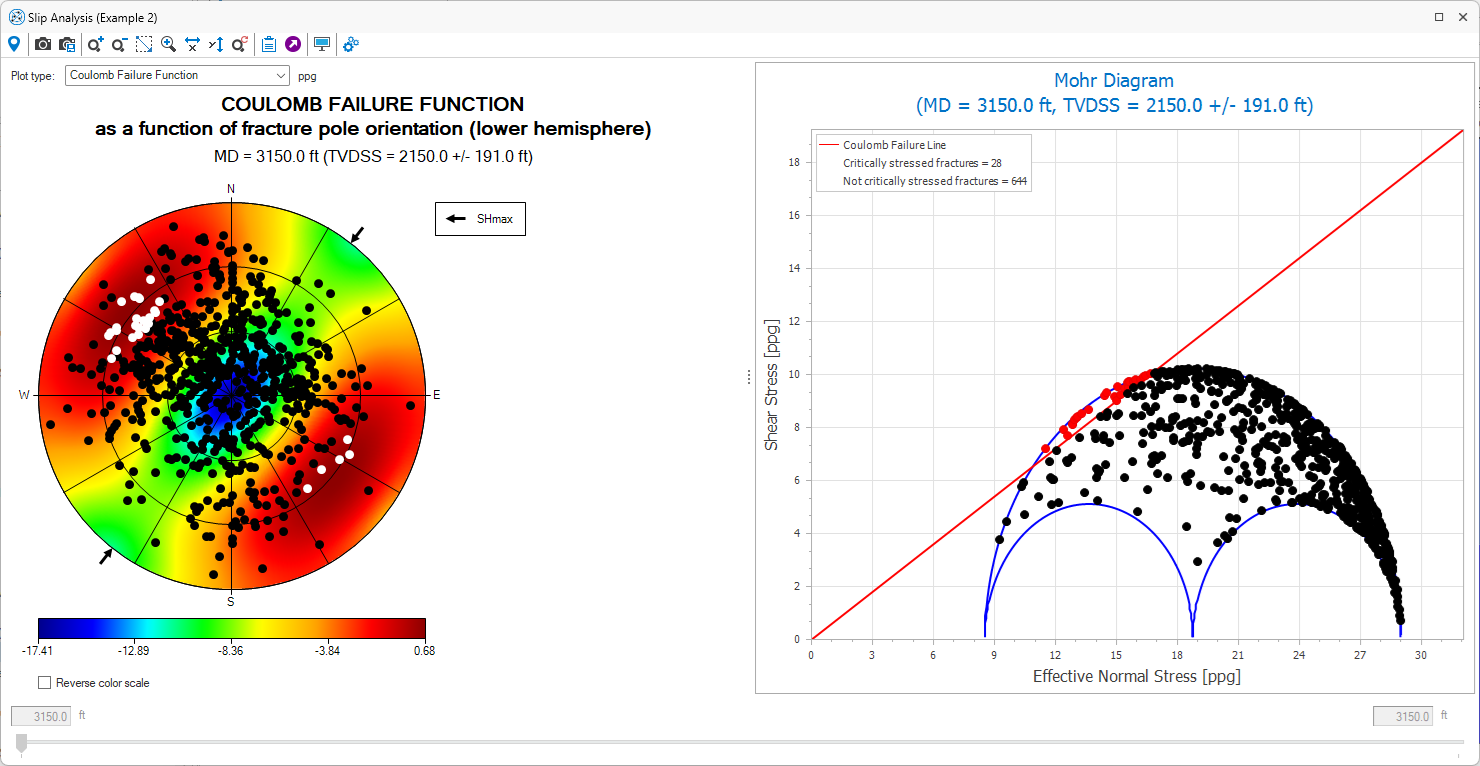1480x766 pixels.
Task: Open the Plot type dropdown
Action: [177, 75]
